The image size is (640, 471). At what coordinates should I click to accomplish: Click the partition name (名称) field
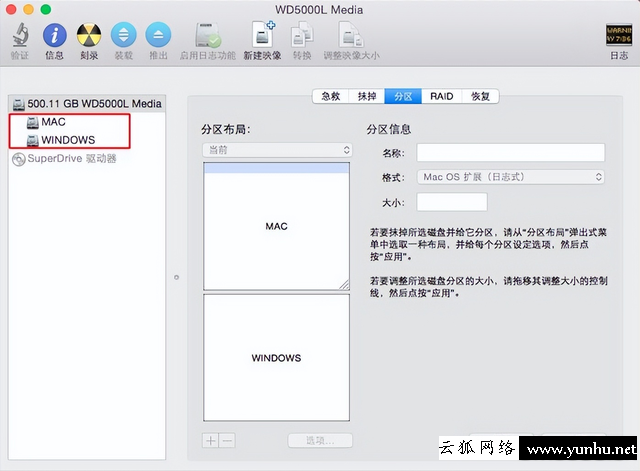tap(511, 153)
